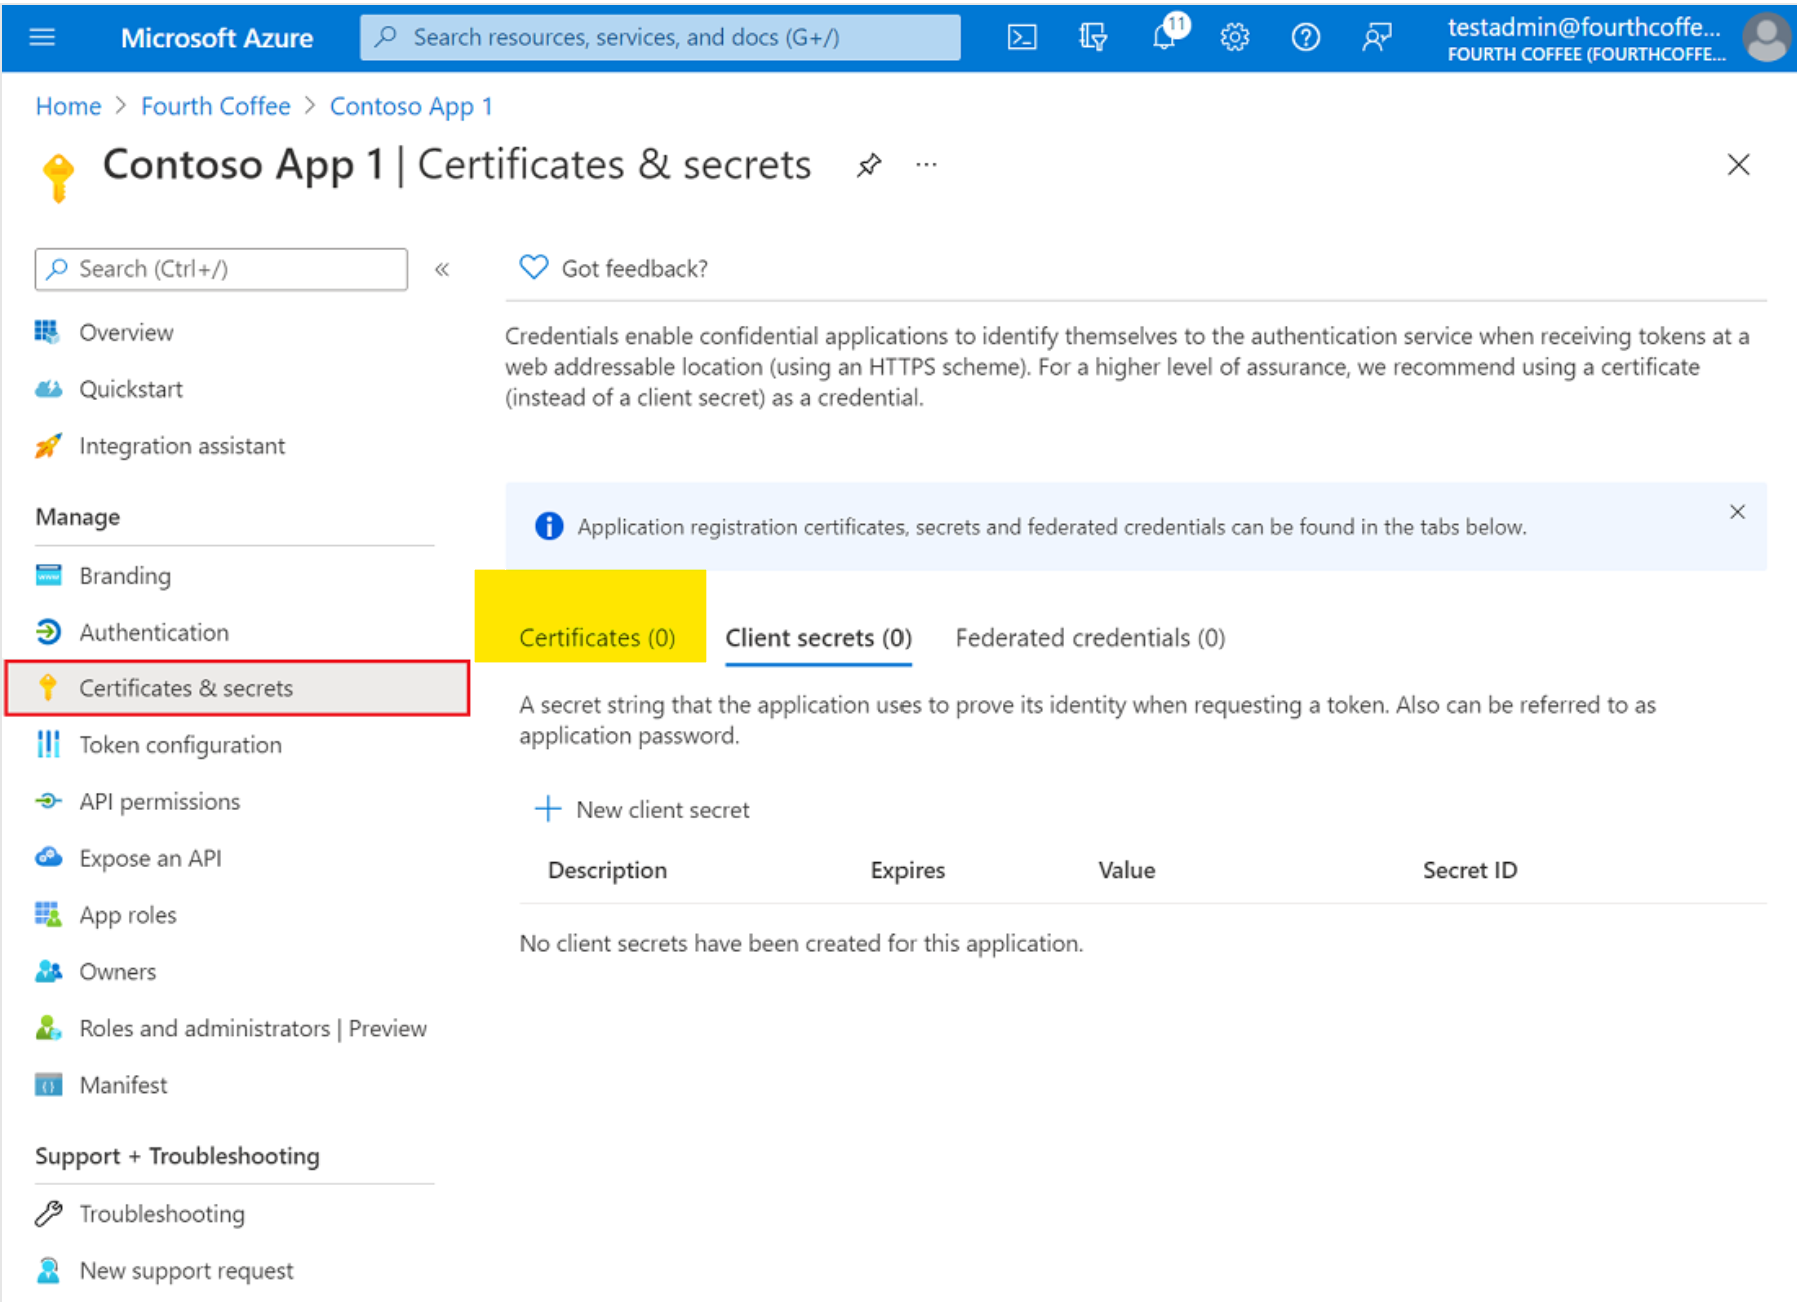Open Token configuration
Image resolution: width=1797 pixels, height=1302 pixels.
pos(180,745)
